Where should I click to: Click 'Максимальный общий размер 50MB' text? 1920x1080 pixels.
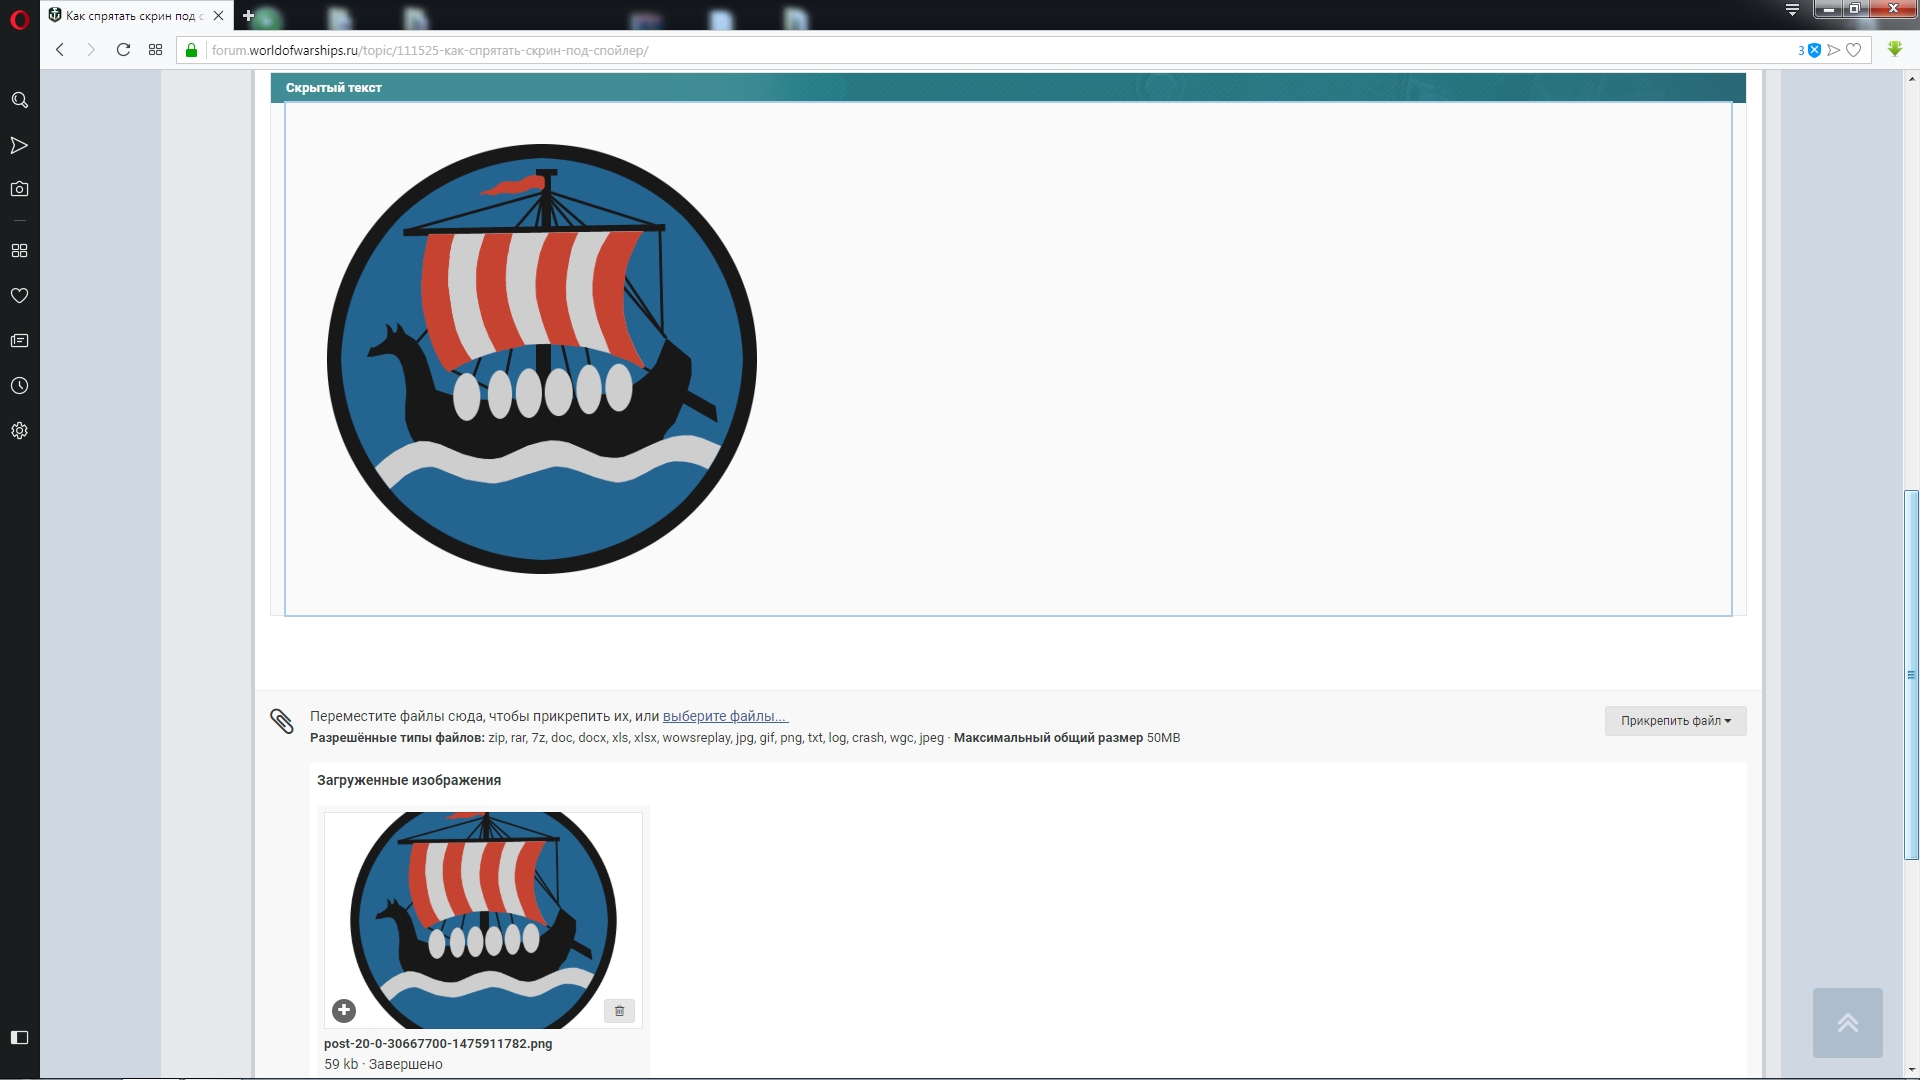coord(1067,738)
